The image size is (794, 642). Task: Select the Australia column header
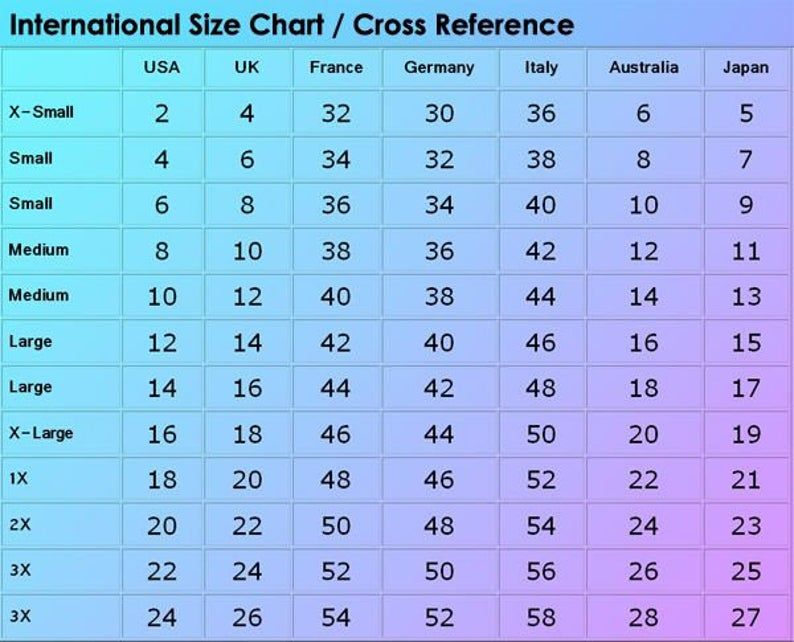[643, 68]
